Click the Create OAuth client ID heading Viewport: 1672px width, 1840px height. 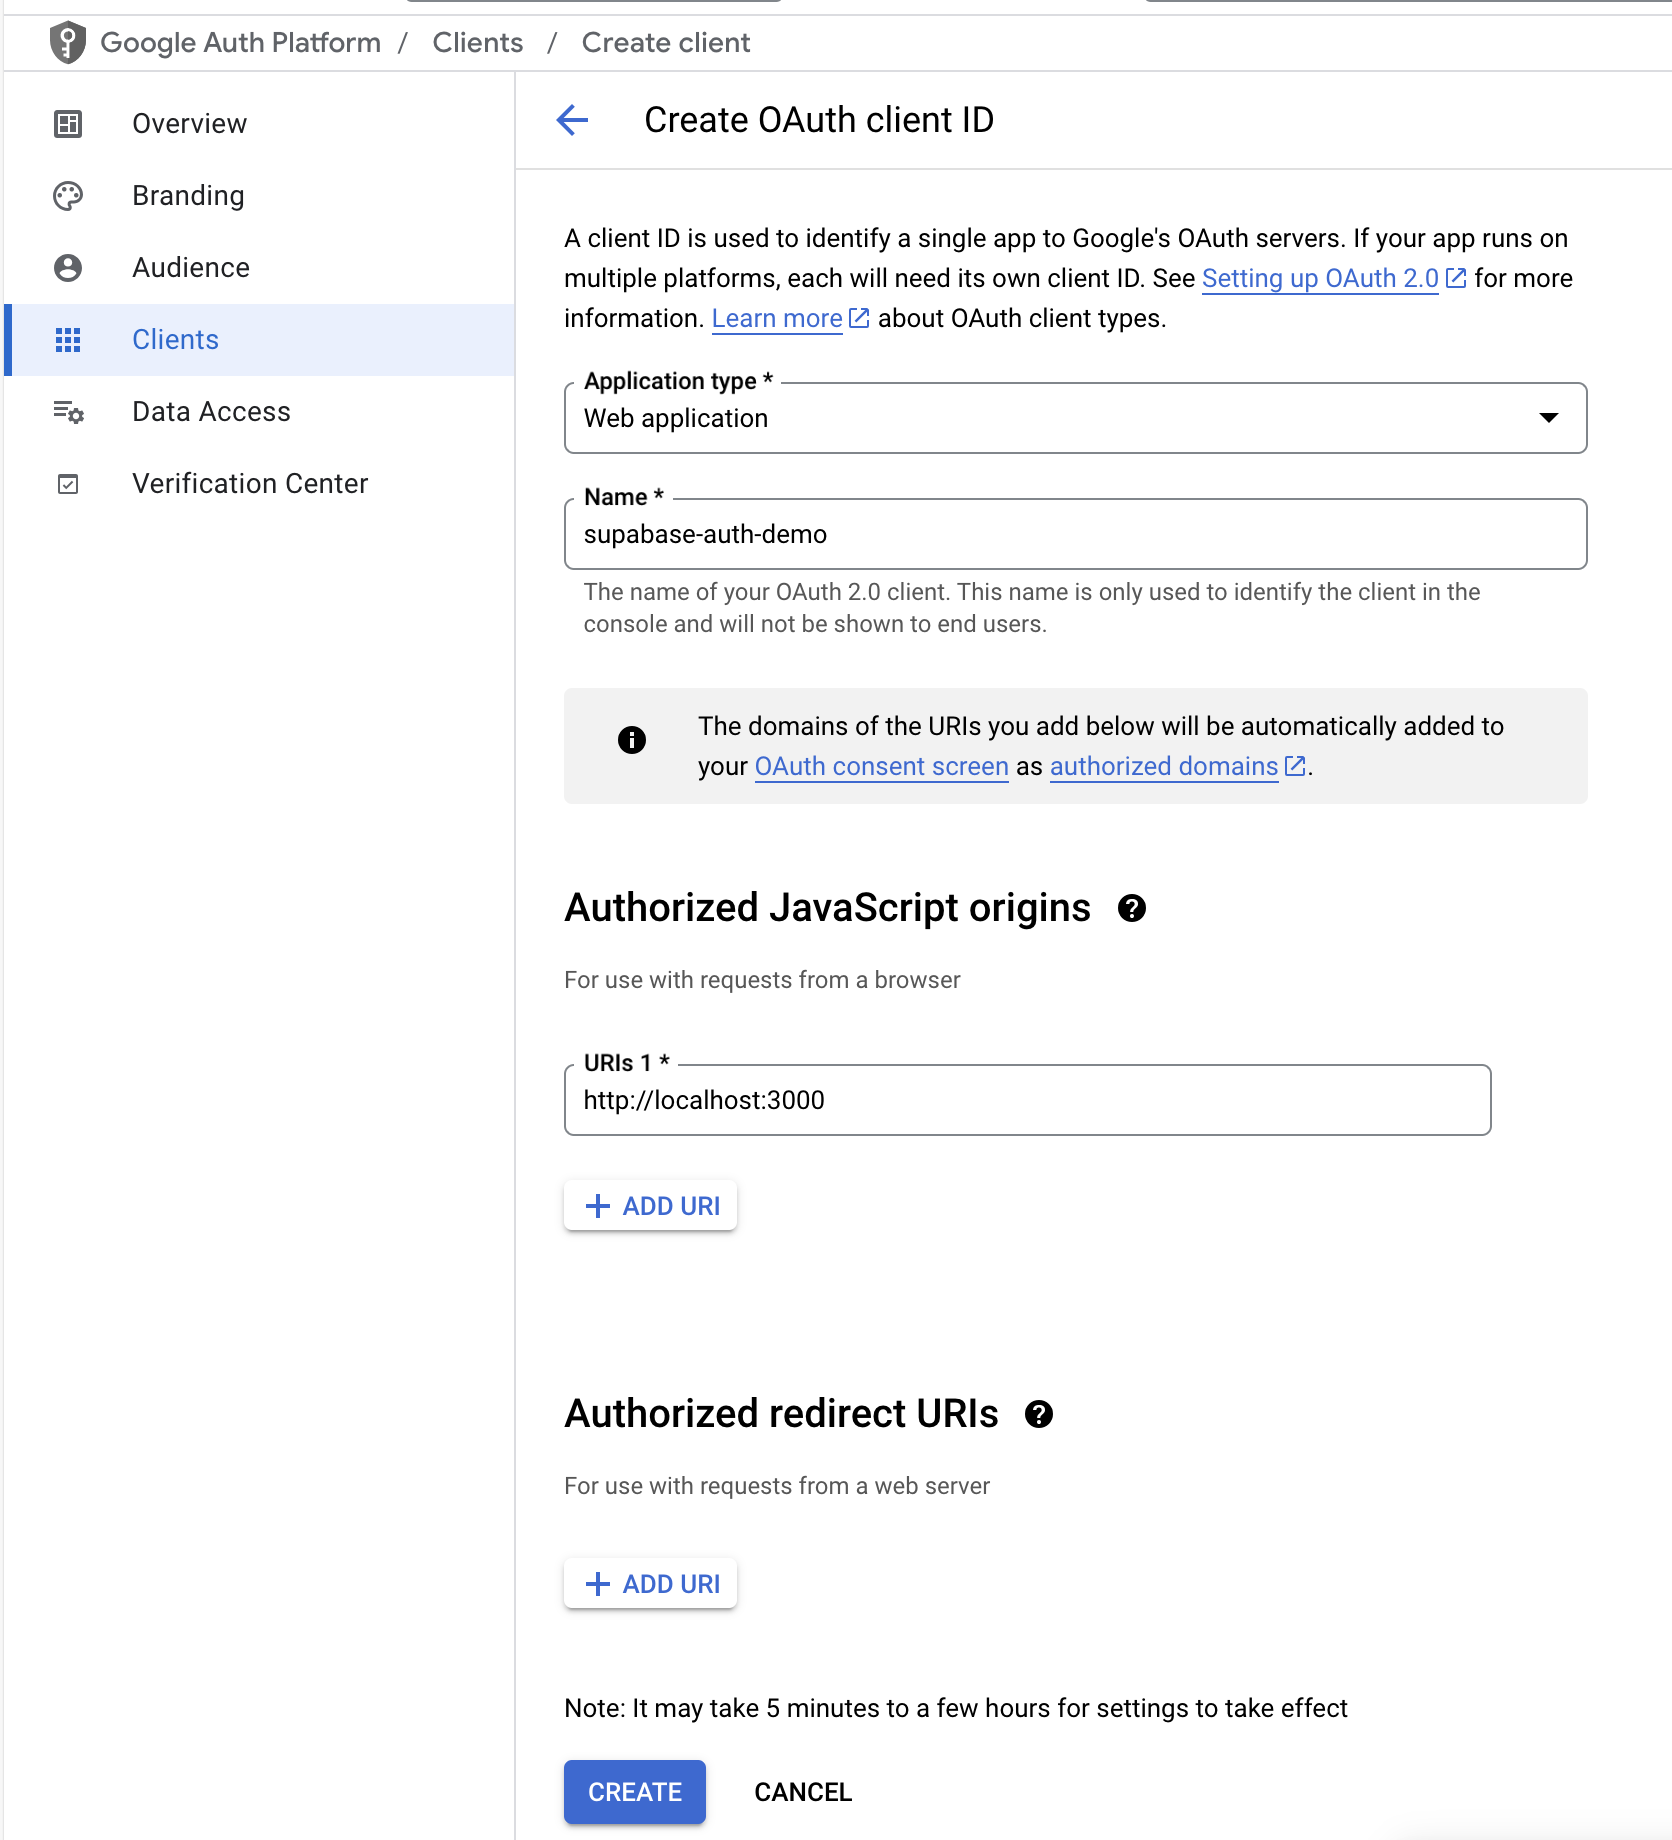click(x=819, y=120)
